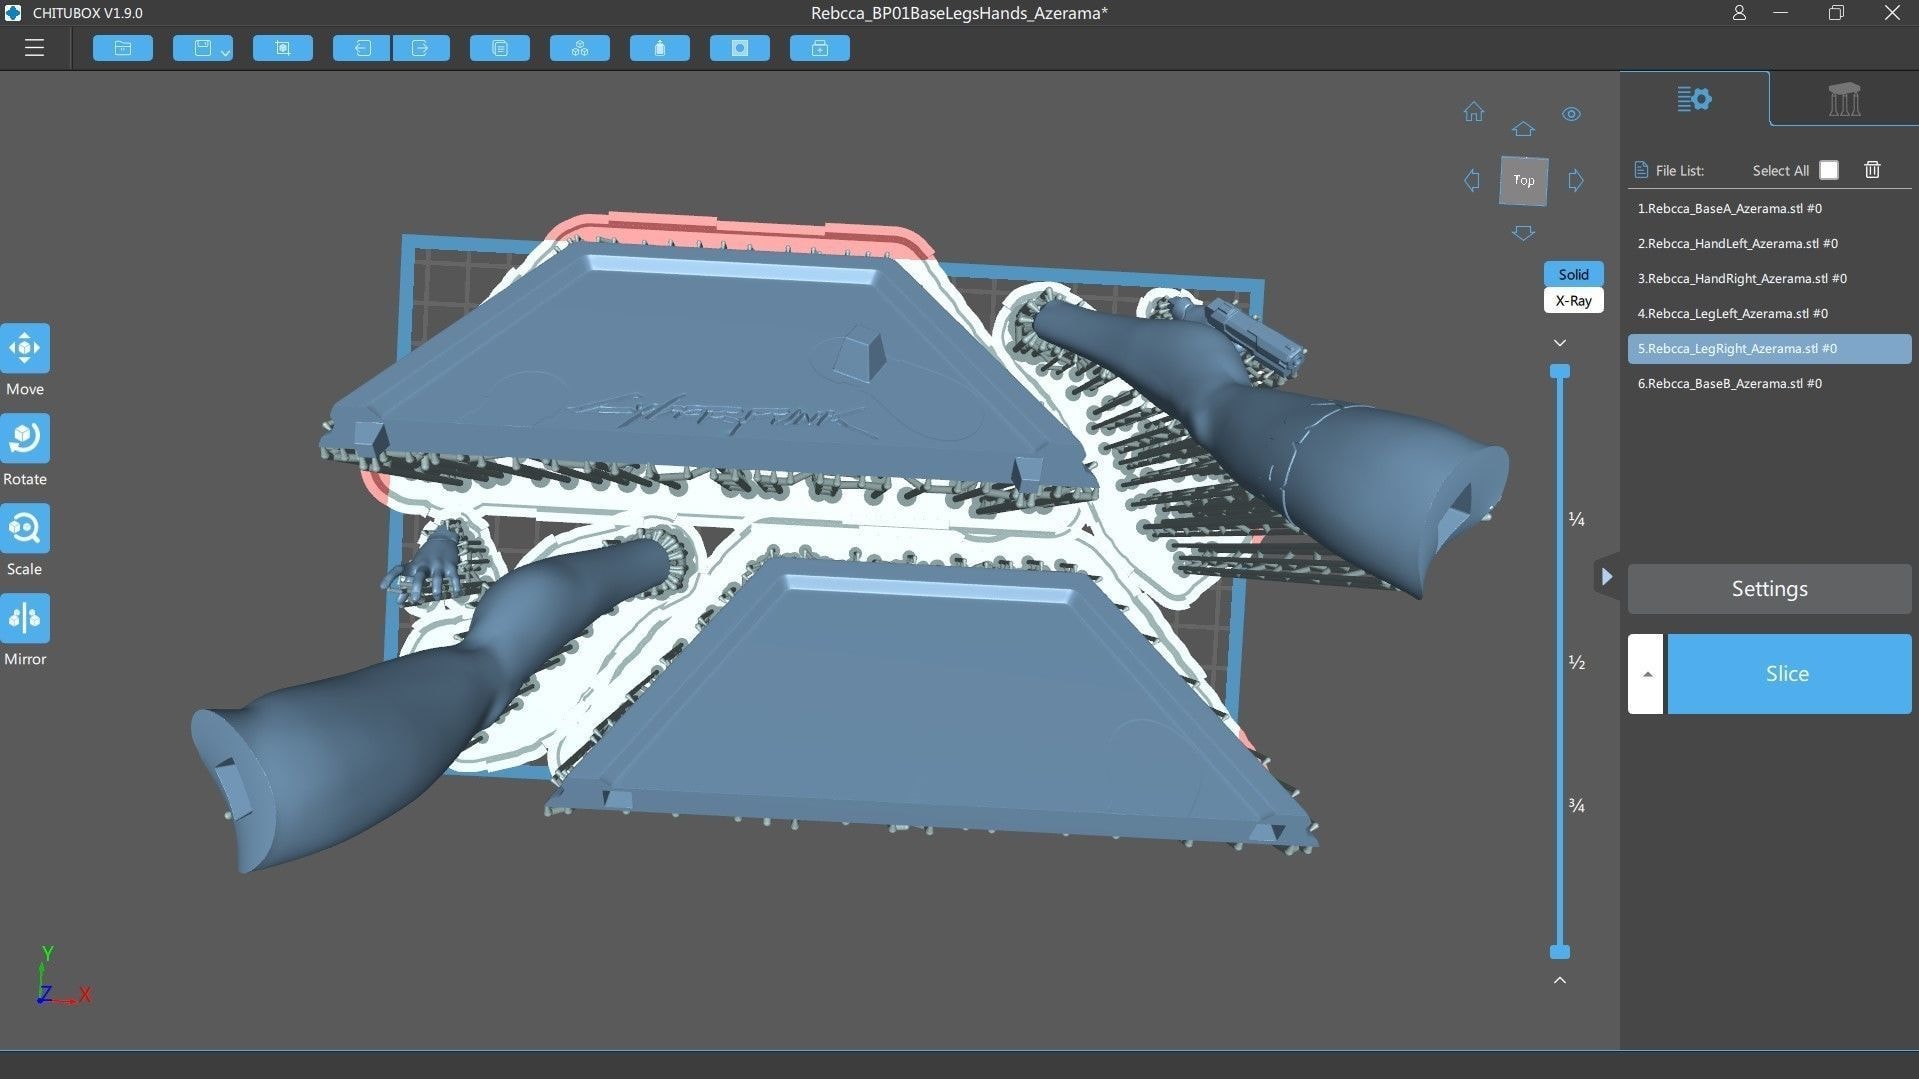This screenshot has width=1919, height=1079.
Task: Open the hamburger main menu
Action: [x=34, y=48]
